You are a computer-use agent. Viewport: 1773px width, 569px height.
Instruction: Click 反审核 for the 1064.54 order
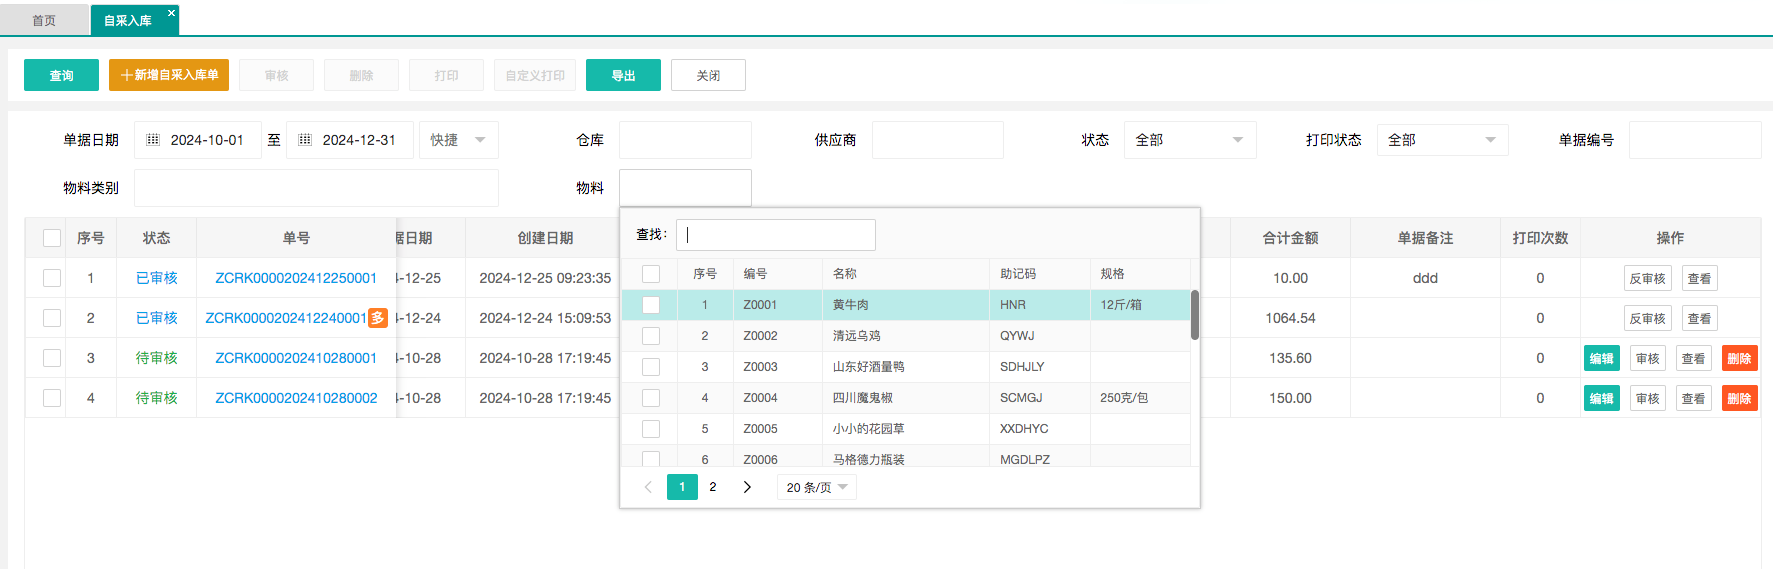[x=1647, y=319]
